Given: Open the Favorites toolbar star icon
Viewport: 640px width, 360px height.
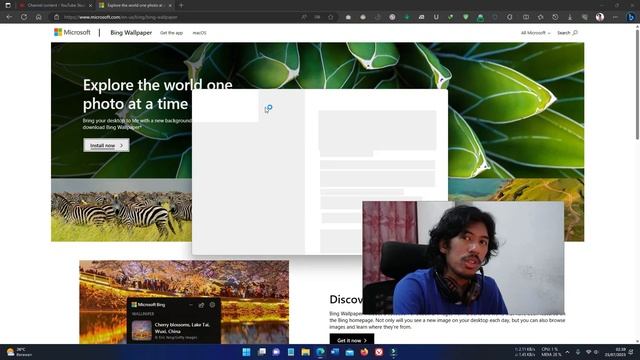Looking at the screenshot, I should pos(541,17).
